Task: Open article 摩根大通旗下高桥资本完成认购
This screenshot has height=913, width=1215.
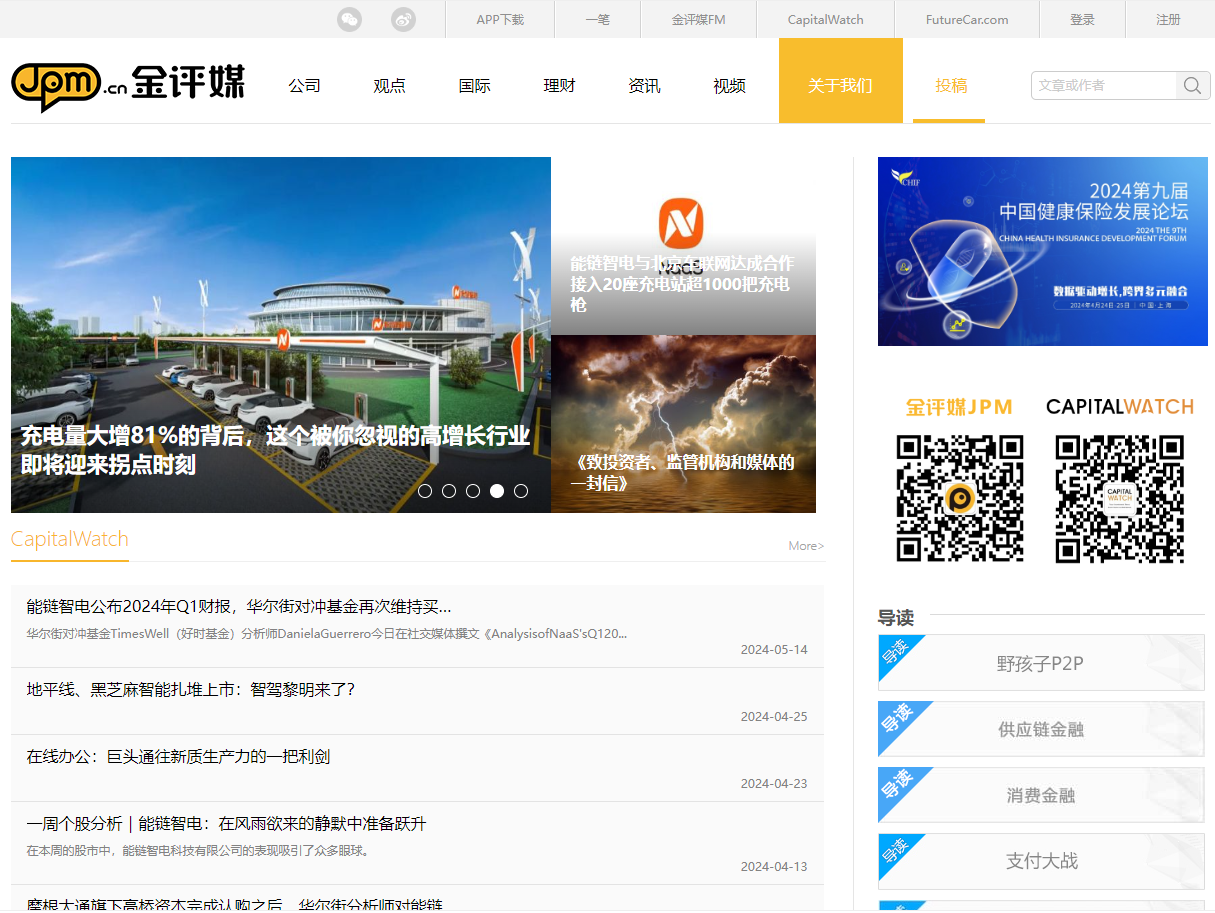Action: [x=235, y=903]
